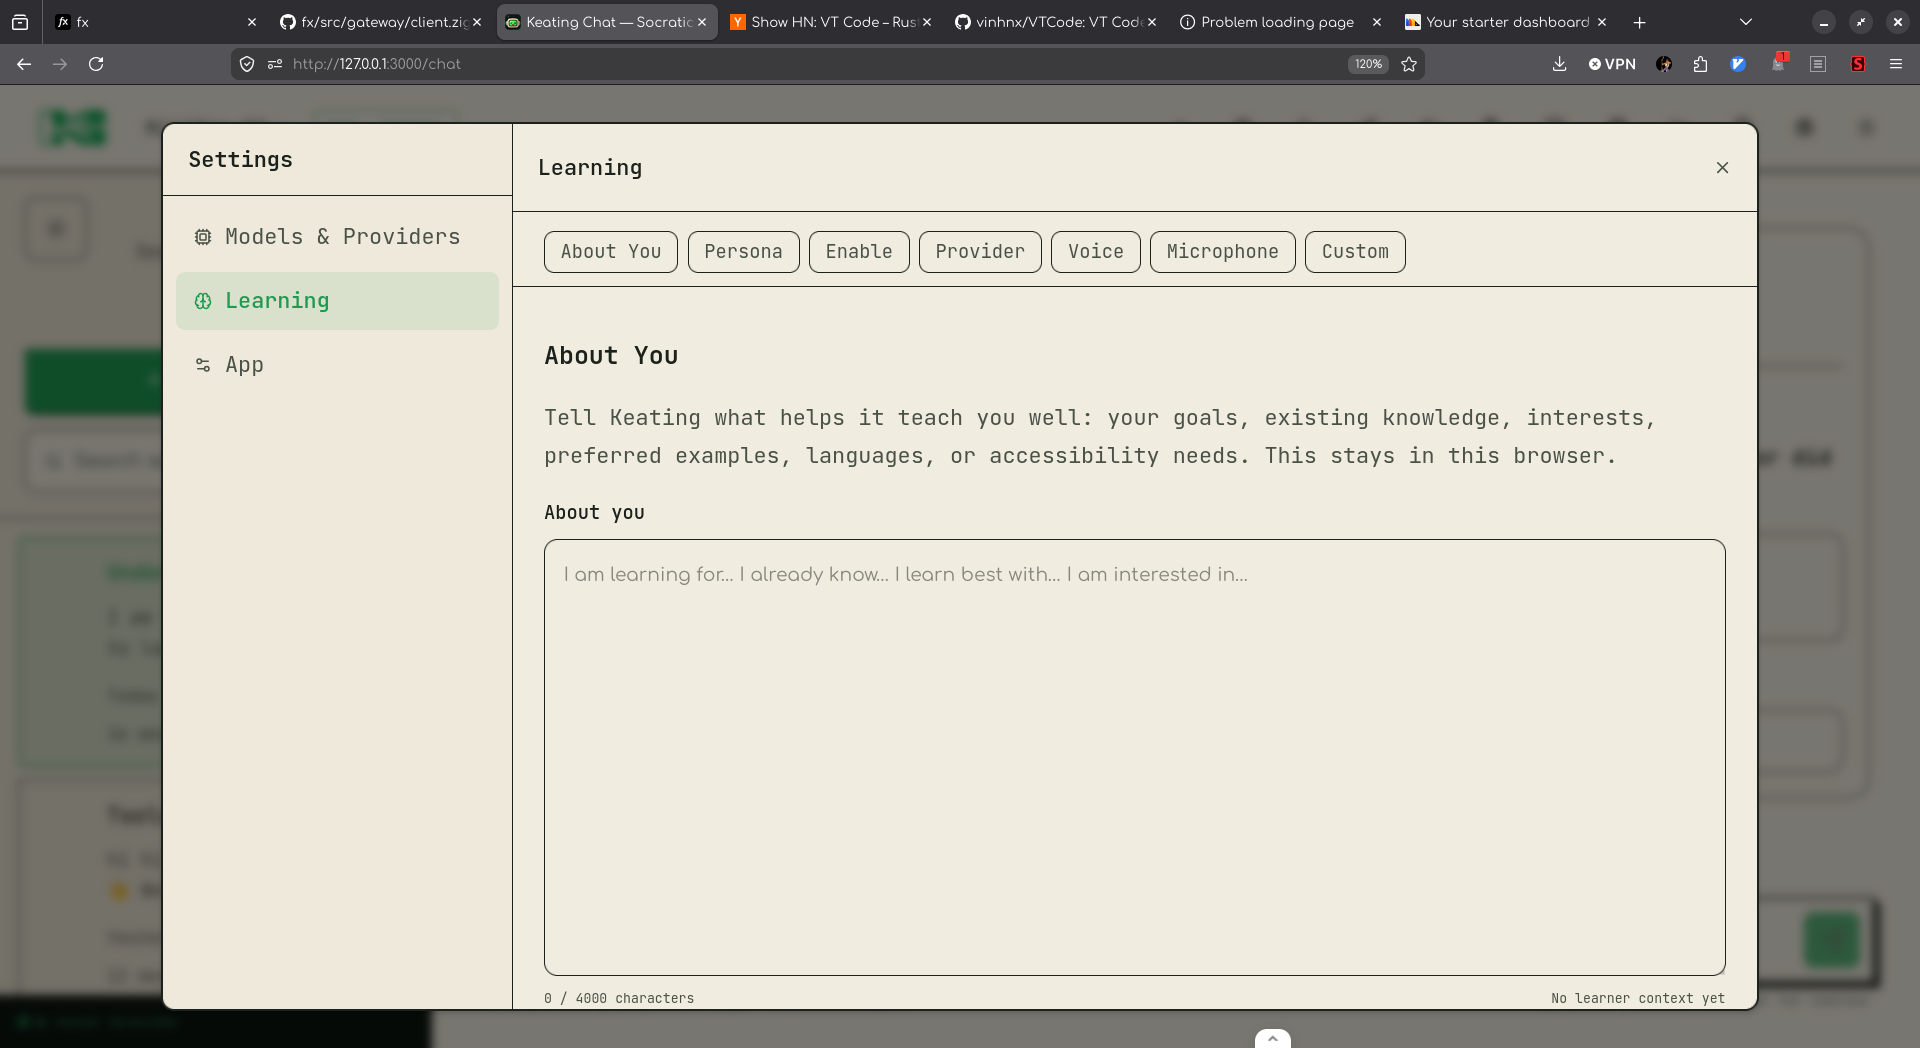Expand the list all tabs dropdown
1920x1048 pixels.
tap(1746, 22)
